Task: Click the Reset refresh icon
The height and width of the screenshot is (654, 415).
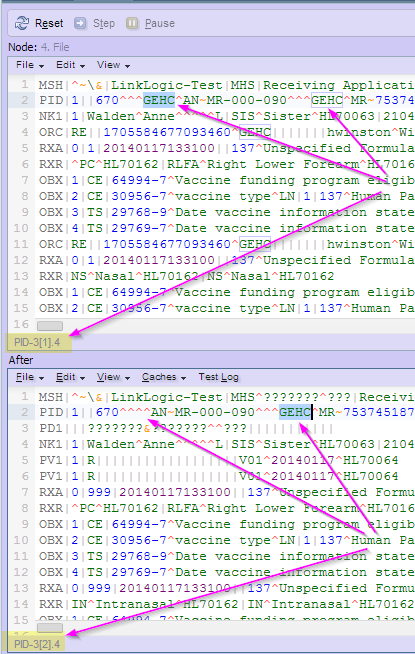Action: coord(22,23)
